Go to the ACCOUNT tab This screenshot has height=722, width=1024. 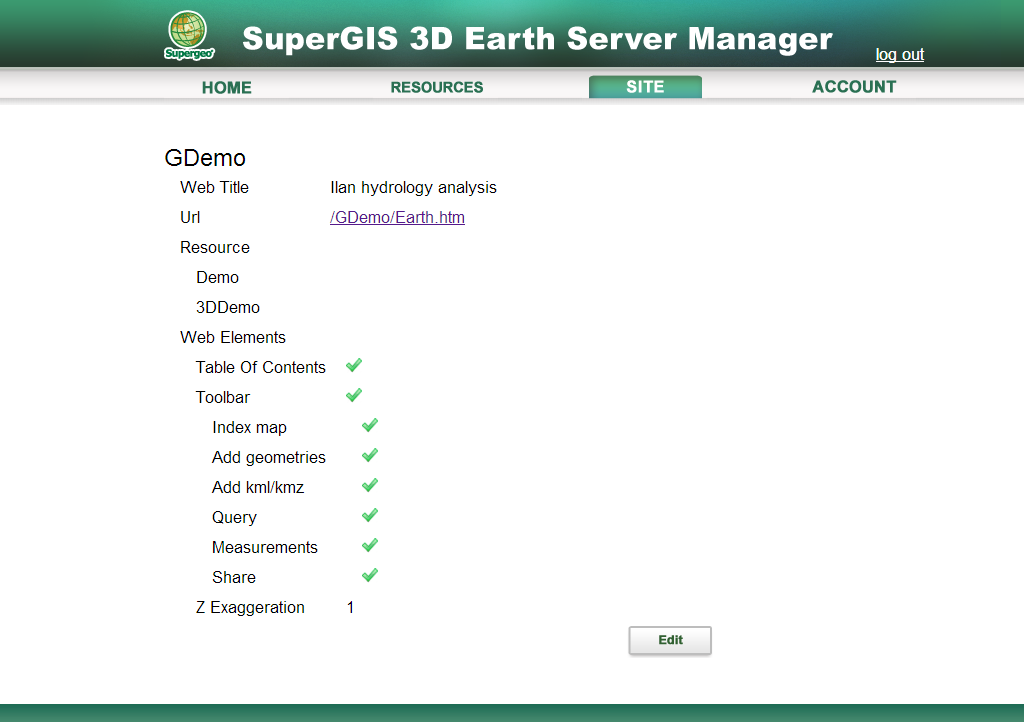(854, 87)
